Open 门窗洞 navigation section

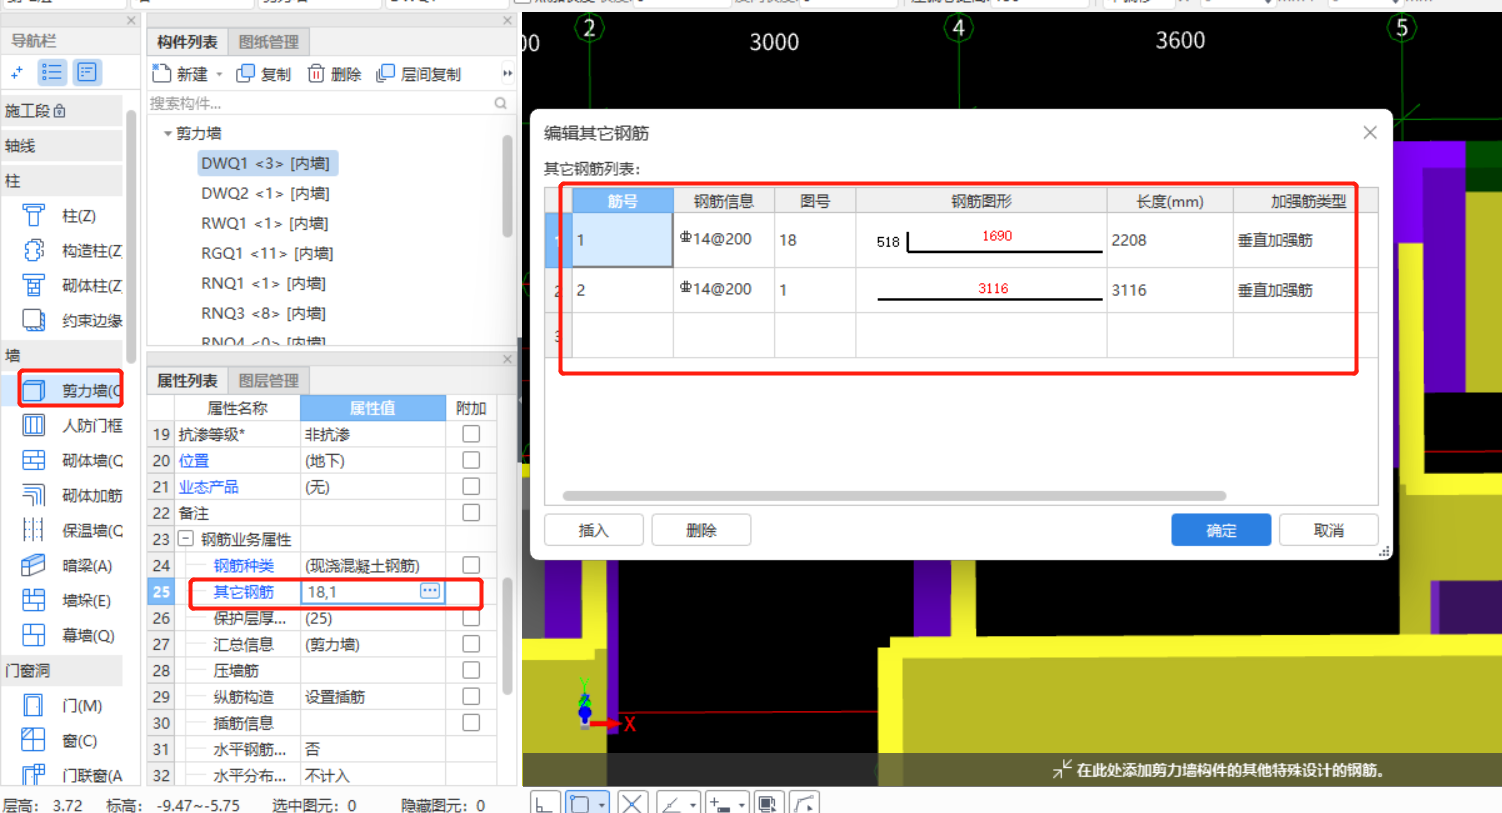tap(62, 671)
